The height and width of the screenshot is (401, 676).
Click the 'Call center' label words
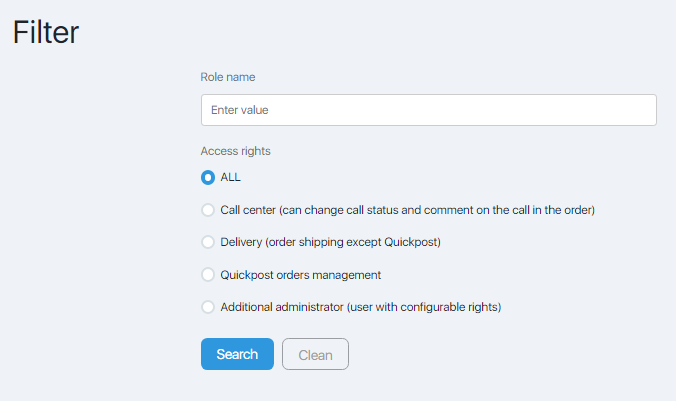[x=248, y=210]
